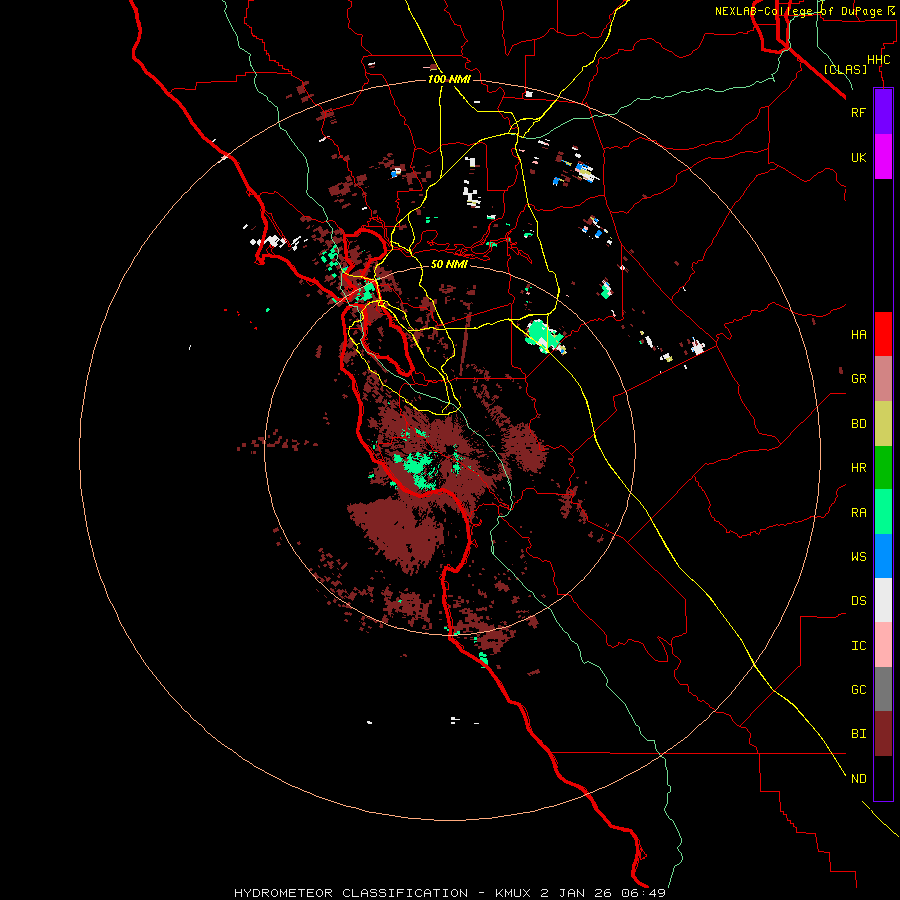The image size is (900, 900).
Task: Click the white DS color swatch
Action: coord(883,600)
